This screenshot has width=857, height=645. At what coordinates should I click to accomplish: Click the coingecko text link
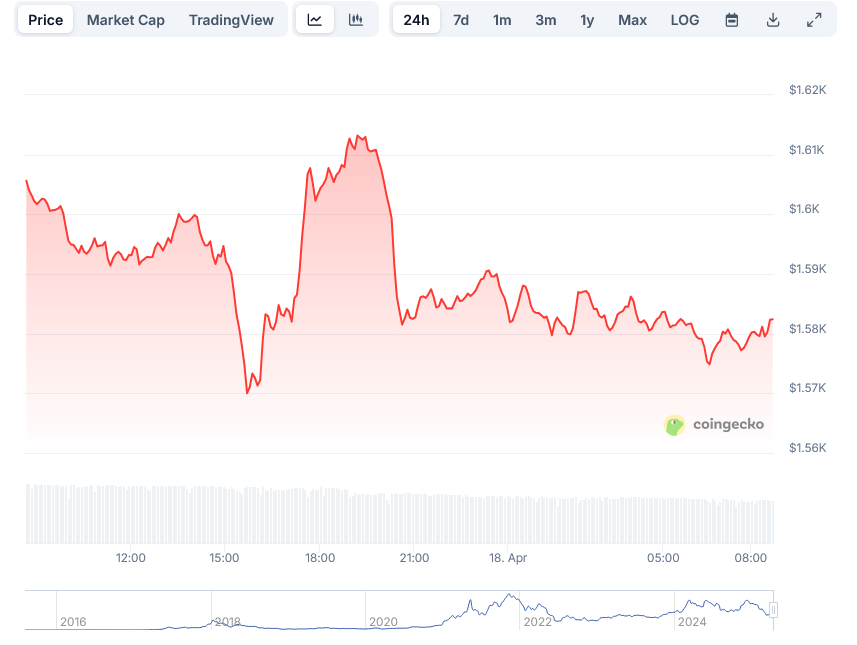727,424
